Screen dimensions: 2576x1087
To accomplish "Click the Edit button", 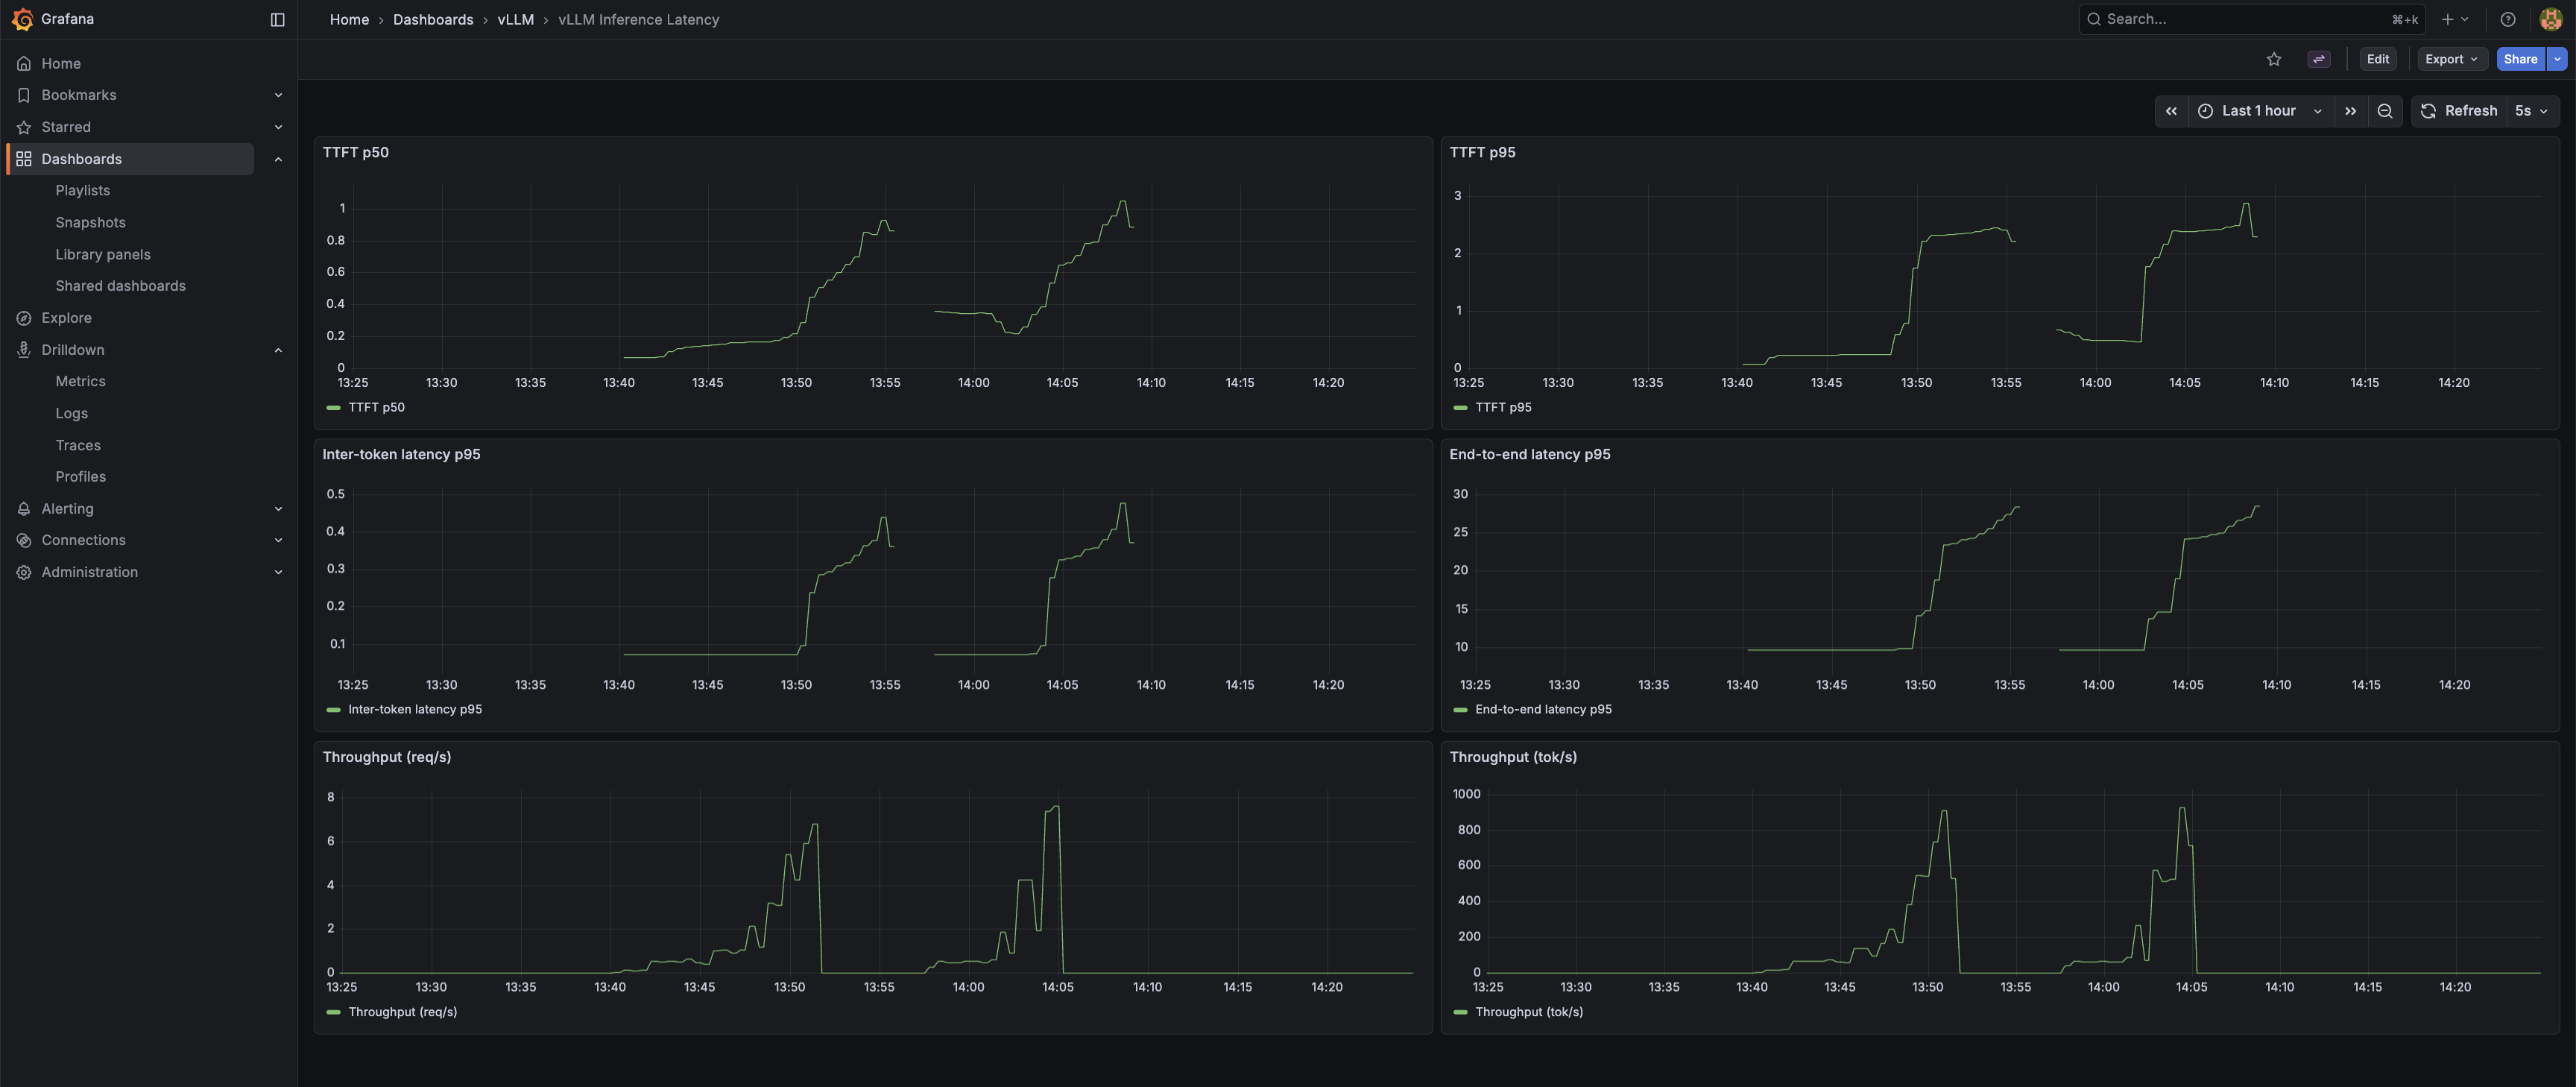I will pos(2378,58).
